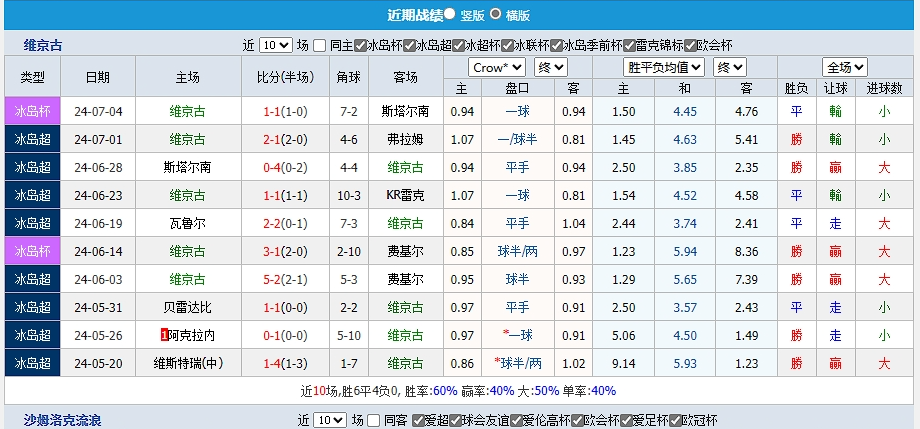Uncheck the 雷克锦标 filter checkbox
920x429 pixels.
(x=629, y=45)
